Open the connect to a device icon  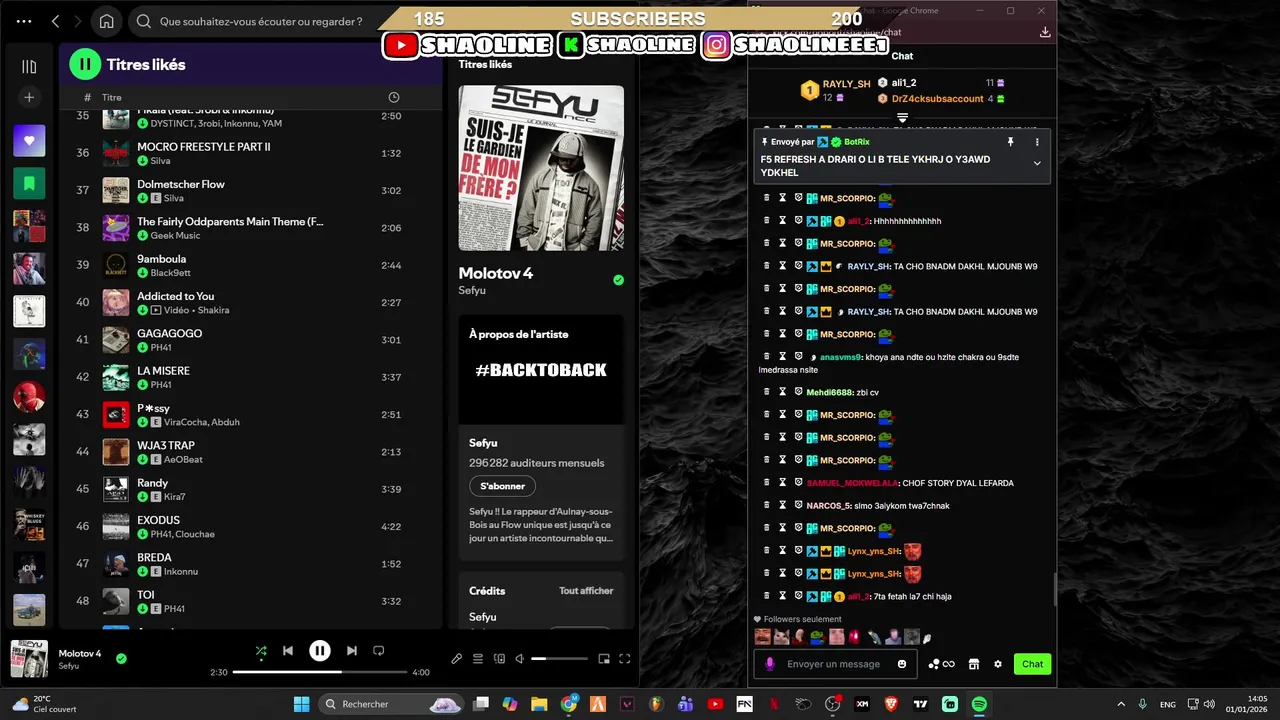pos(499,659)
